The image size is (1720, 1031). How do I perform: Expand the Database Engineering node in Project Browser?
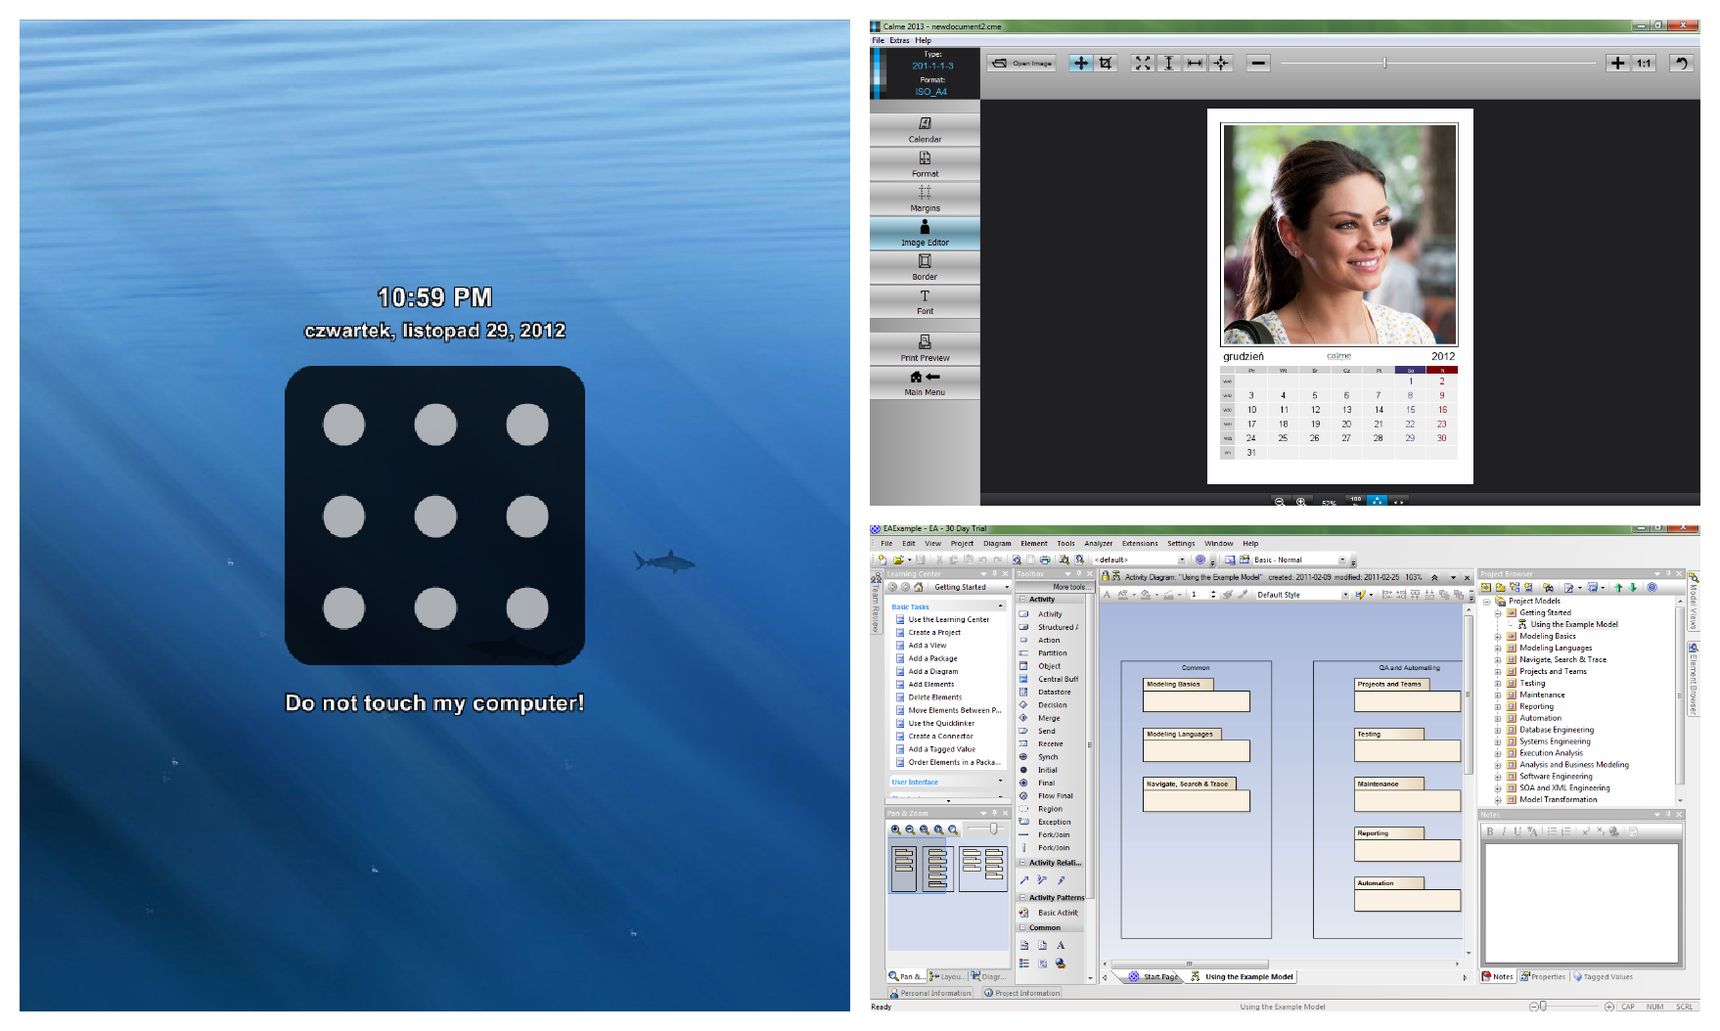[x=1498, y=730]
